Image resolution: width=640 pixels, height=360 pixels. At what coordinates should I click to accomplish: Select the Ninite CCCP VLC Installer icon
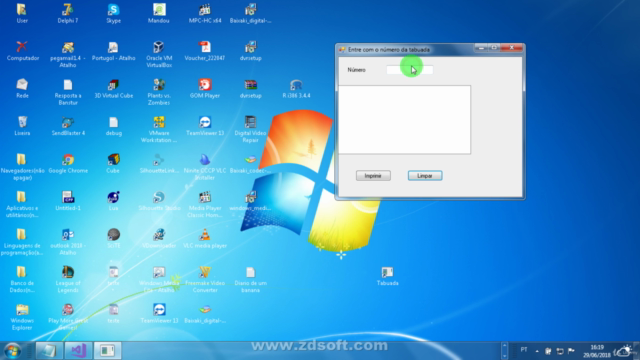click(205, 167)
